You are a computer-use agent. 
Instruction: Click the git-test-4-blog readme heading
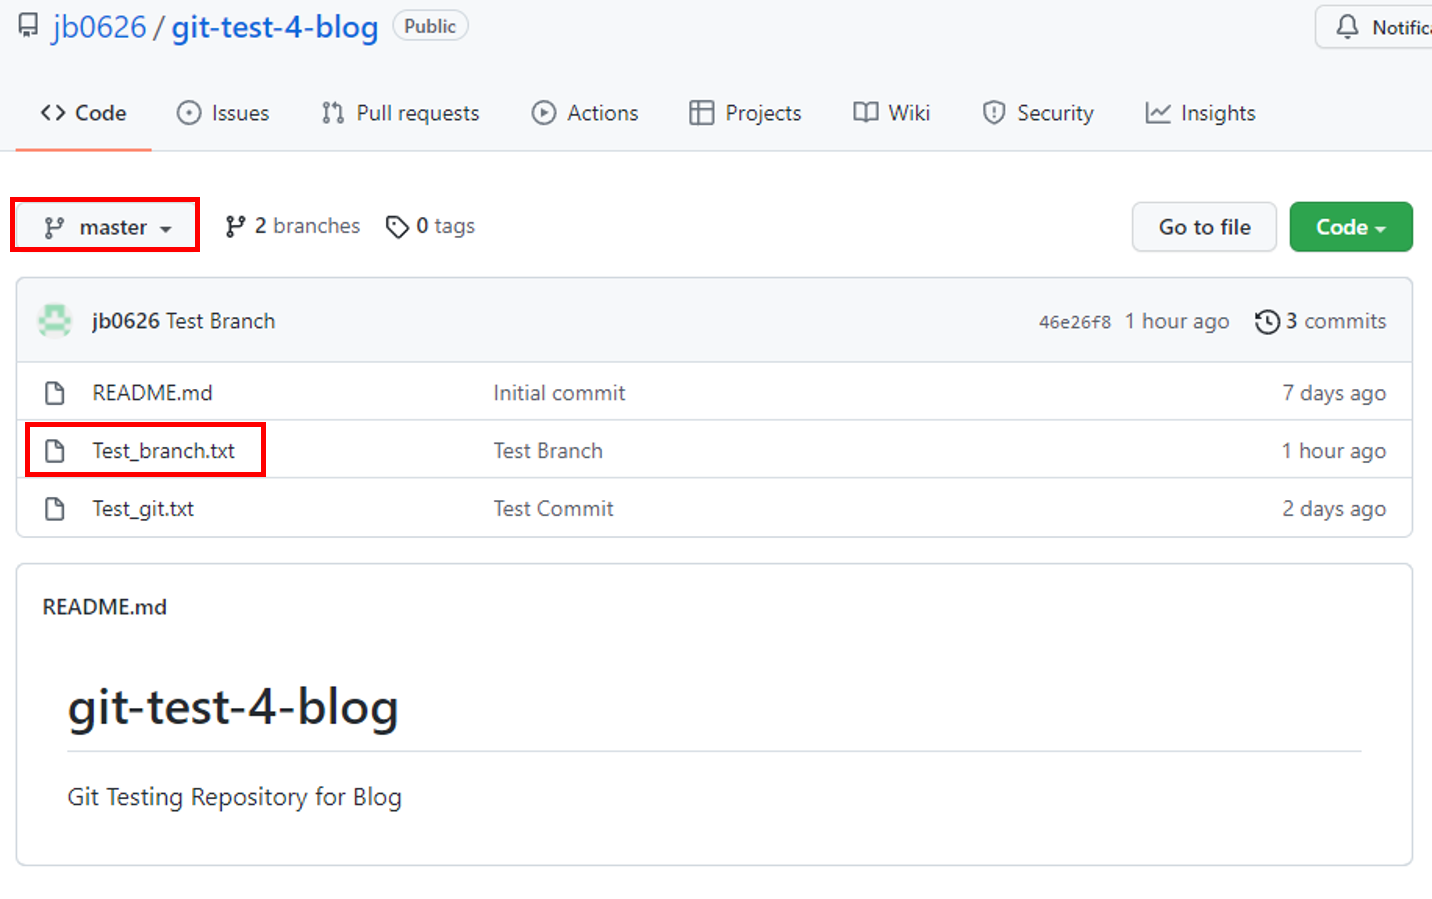click(233, 708)
